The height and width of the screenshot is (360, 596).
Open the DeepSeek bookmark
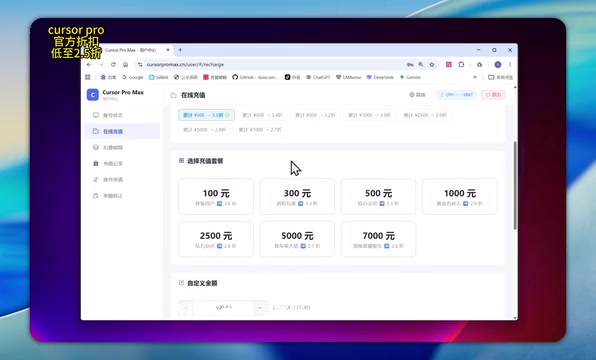point(380,77)
